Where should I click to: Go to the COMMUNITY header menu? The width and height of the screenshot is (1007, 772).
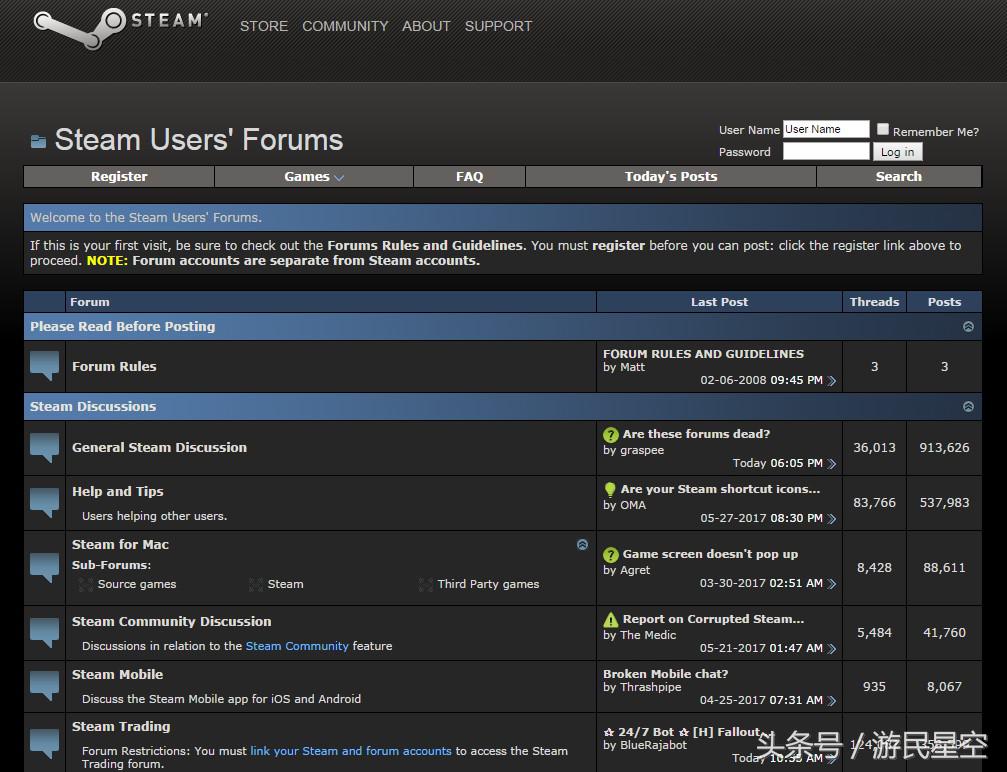pyautogui.click(x=345, y=26)
